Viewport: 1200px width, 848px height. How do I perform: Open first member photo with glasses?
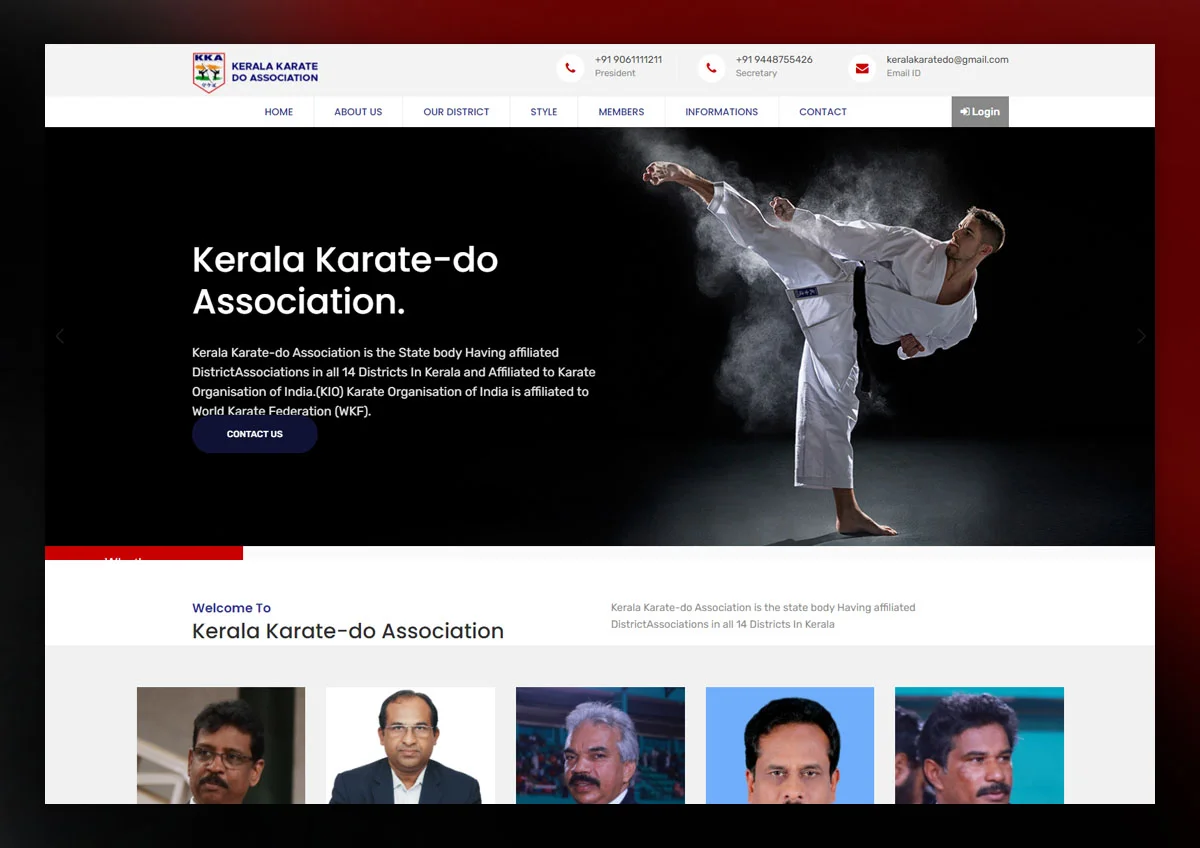(x=221, y=745)
